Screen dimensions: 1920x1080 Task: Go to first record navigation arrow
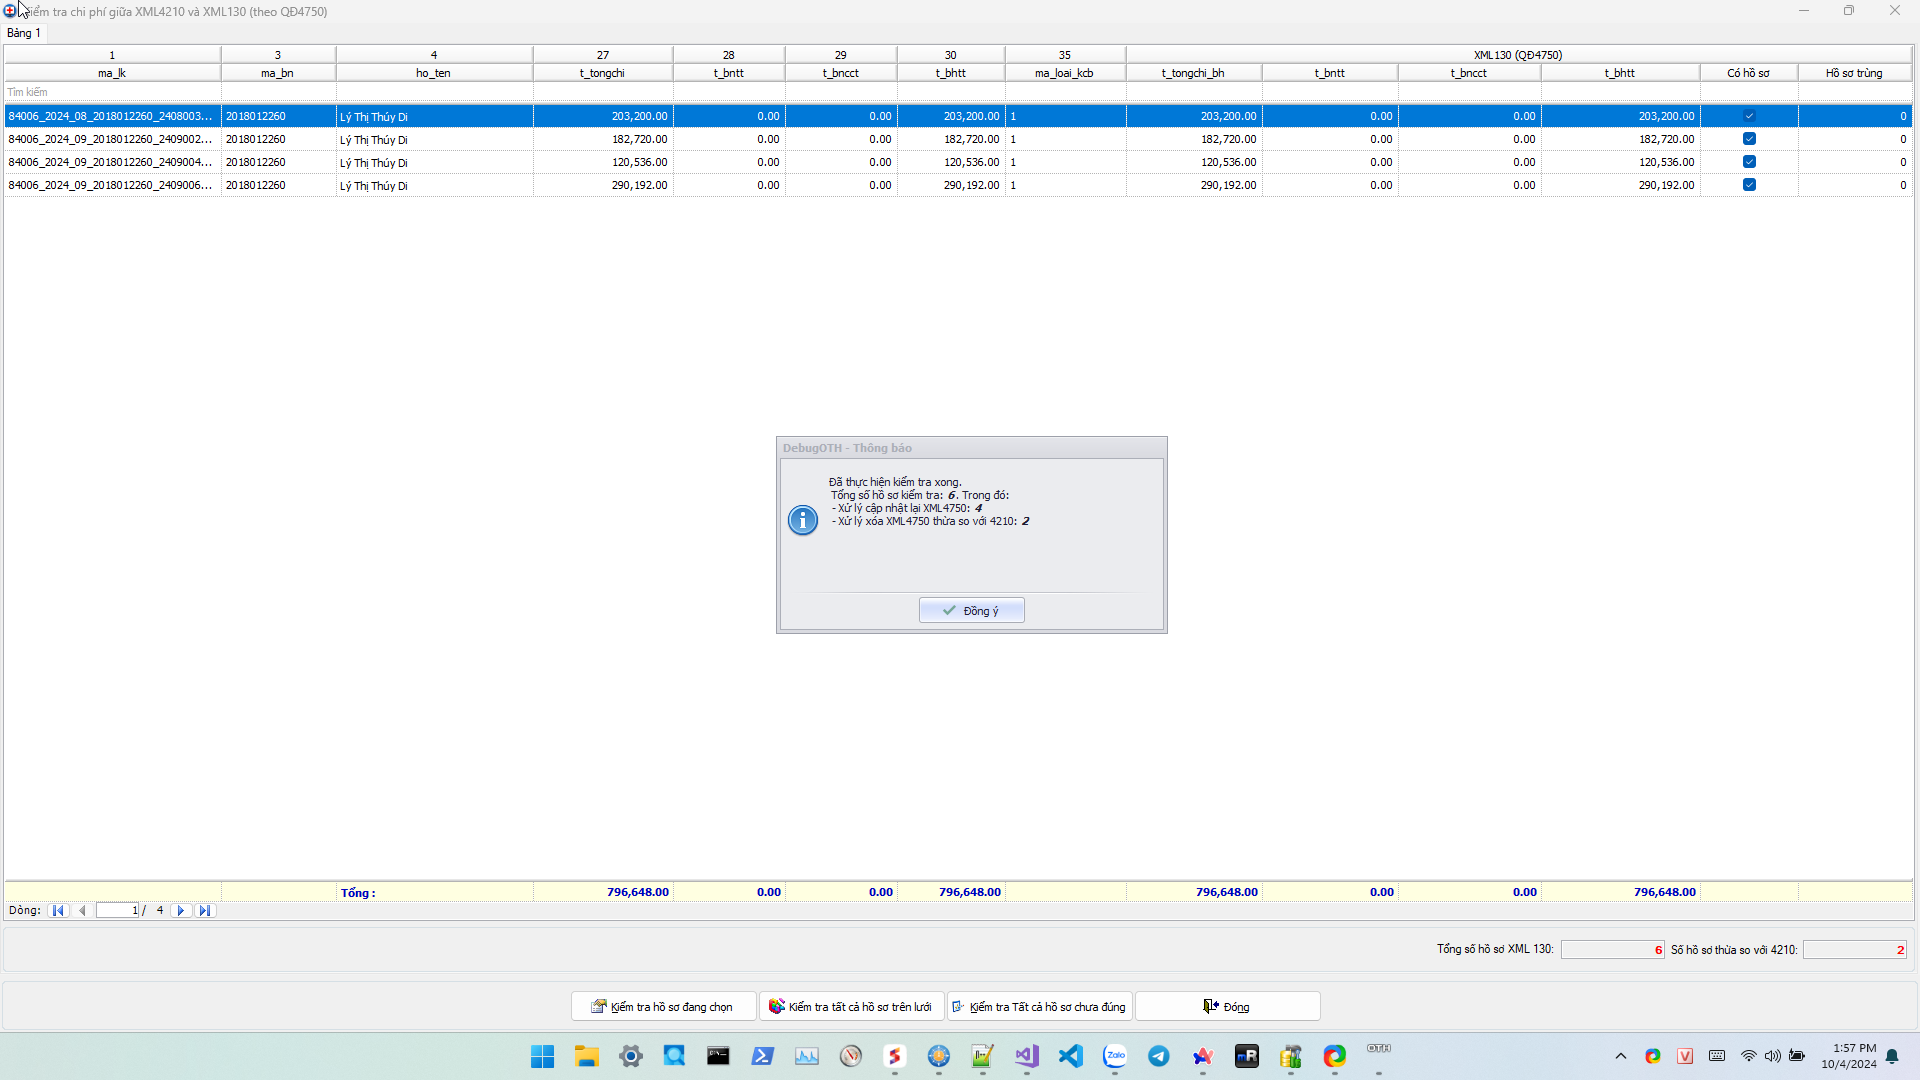[x=58, y=910]
